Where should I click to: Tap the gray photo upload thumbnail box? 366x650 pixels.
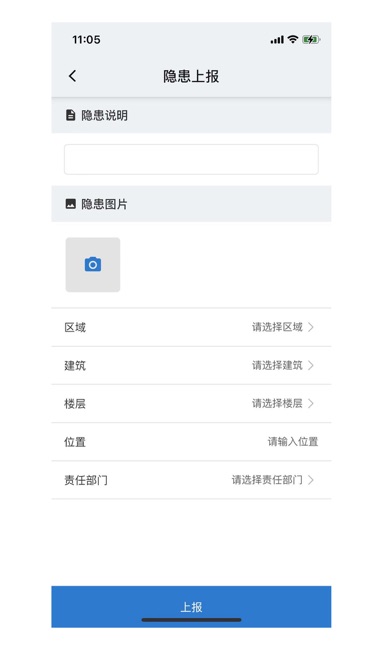click(x=93, y=264)
